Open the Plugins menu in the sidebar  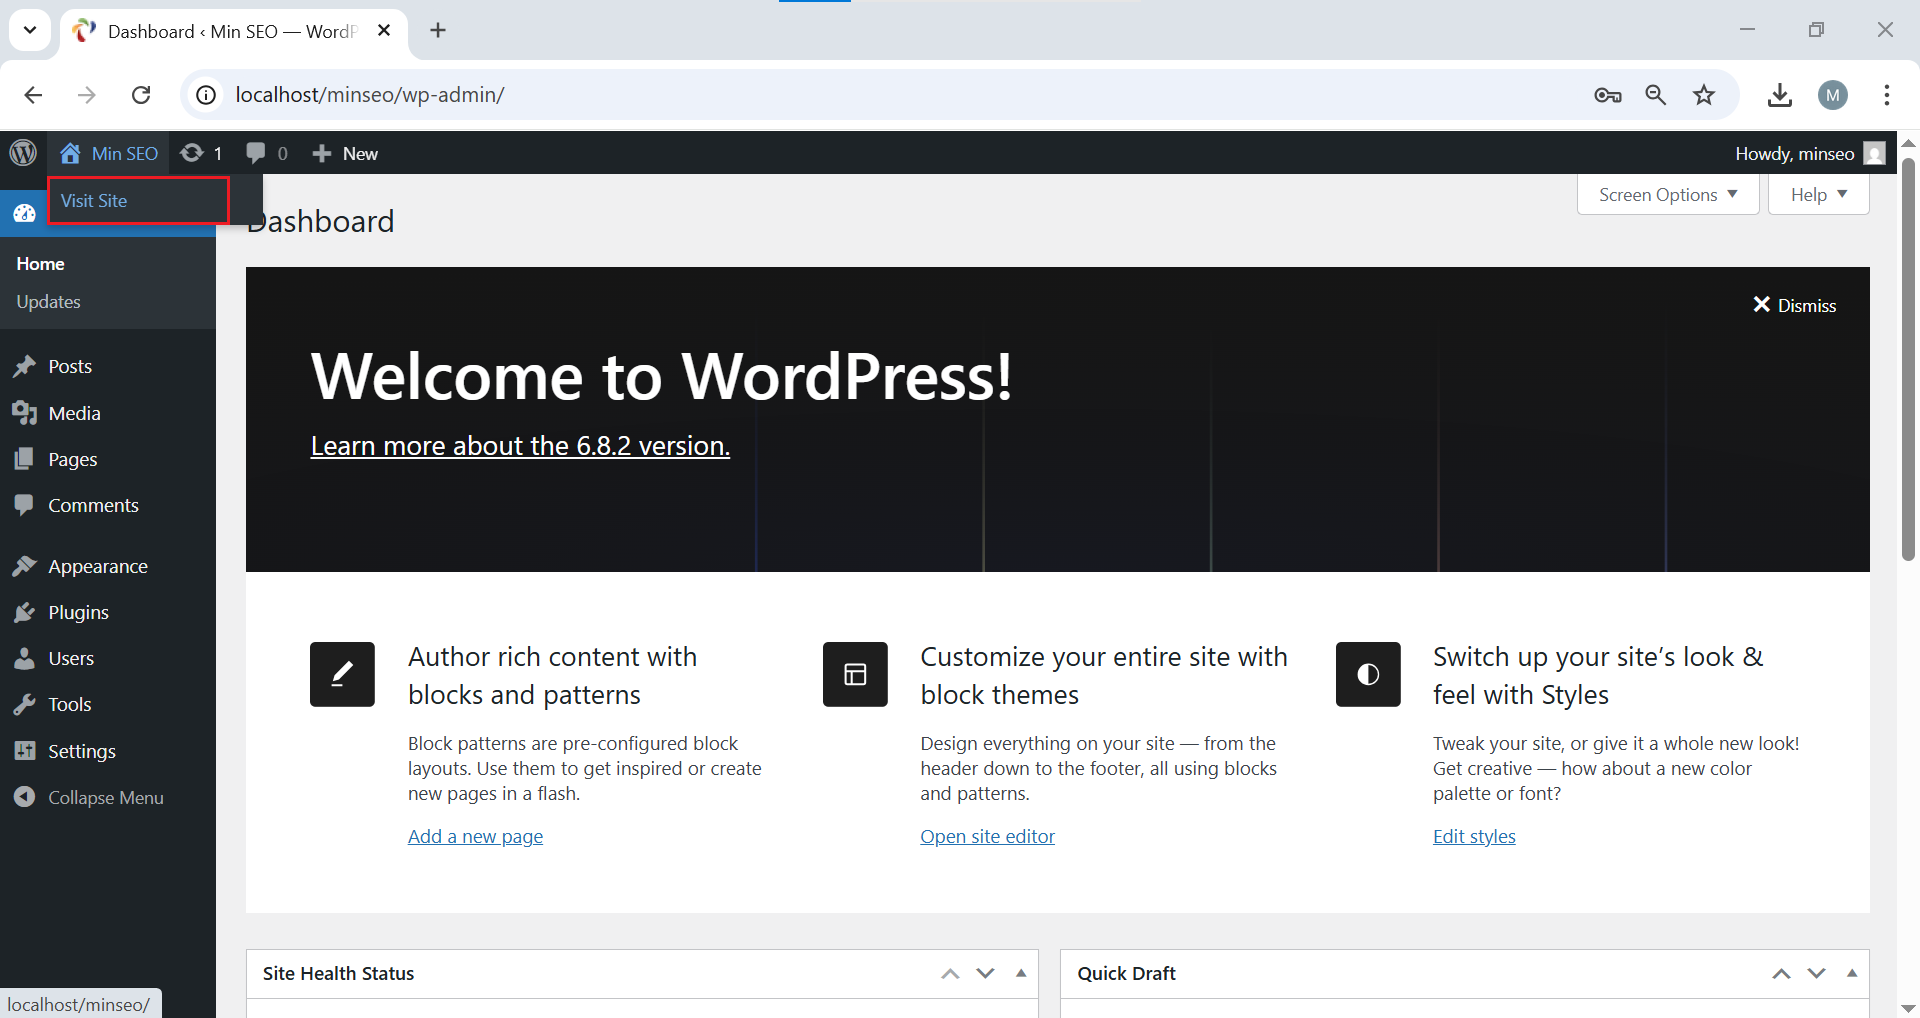click(x=78, y=612)
